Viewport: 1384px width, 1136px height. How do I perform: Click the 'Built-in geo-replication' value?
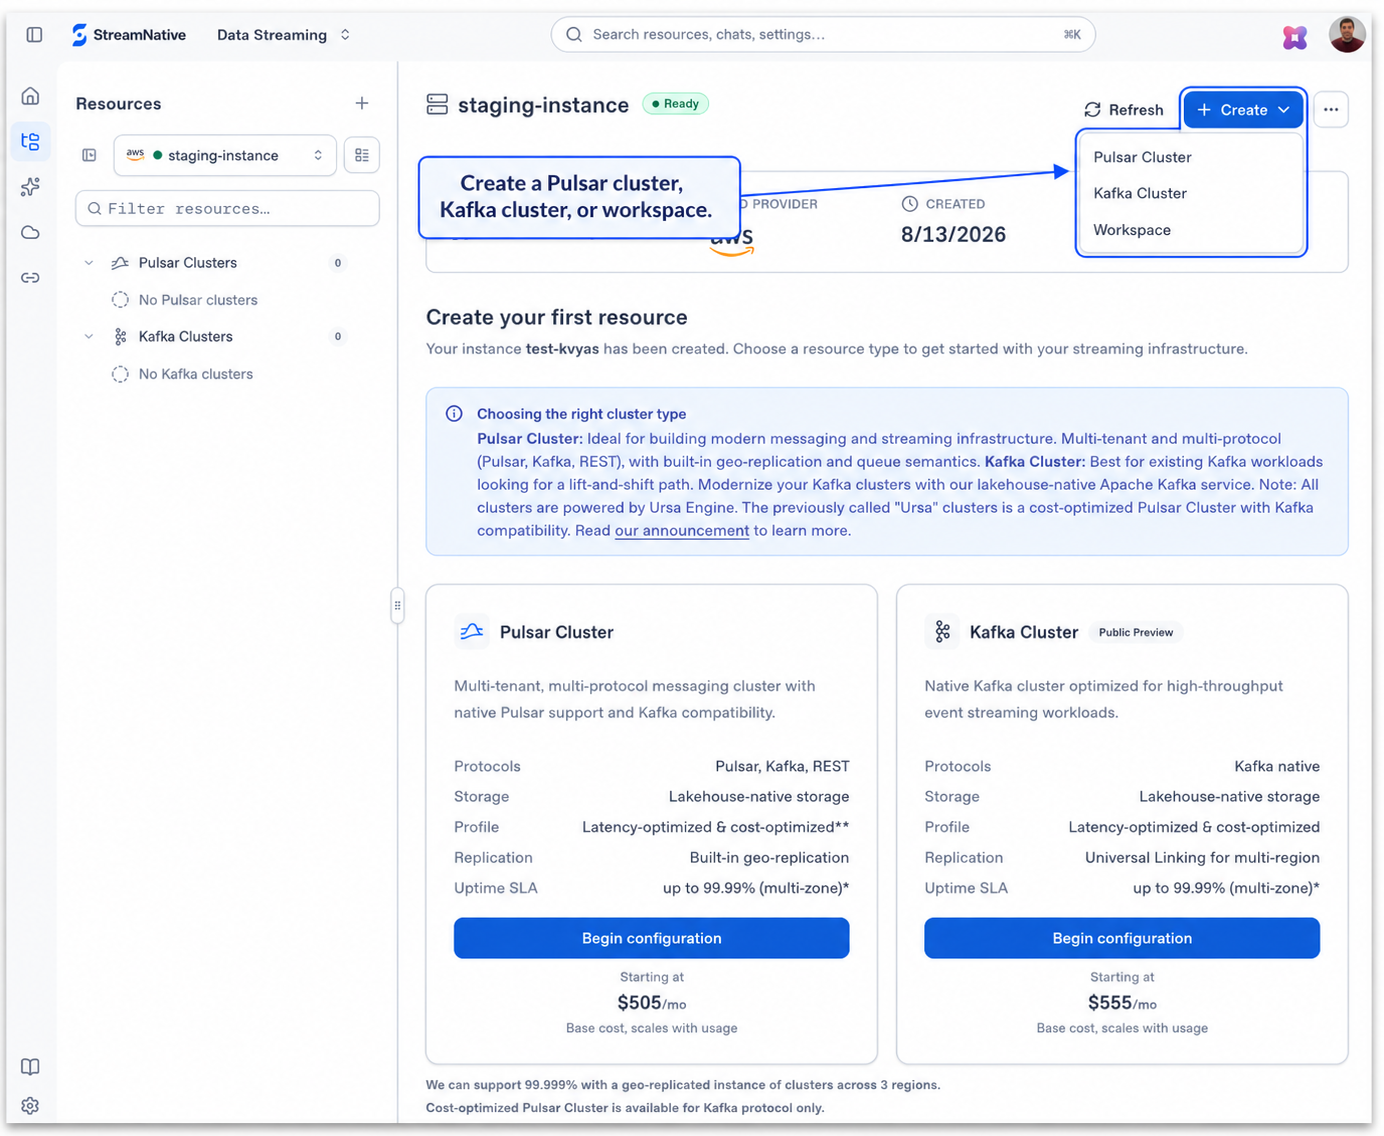point(769,858)
